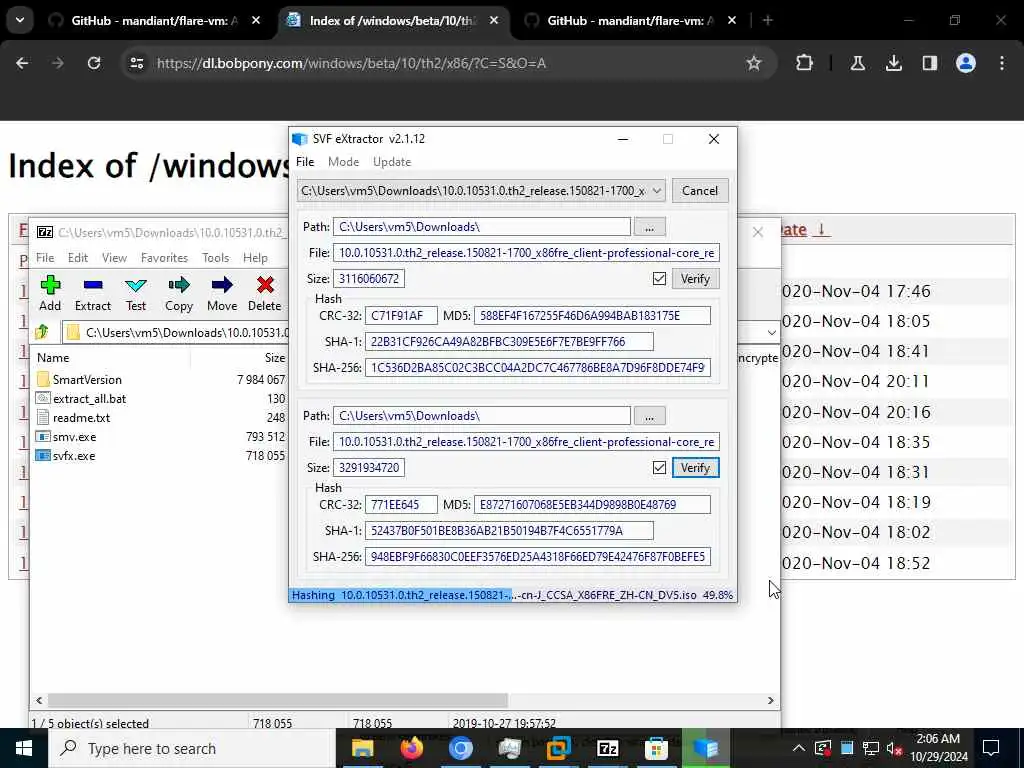This screenshot has width=1024, height=768.
Task: Open a new browser tab
Action: pos(768,20)
